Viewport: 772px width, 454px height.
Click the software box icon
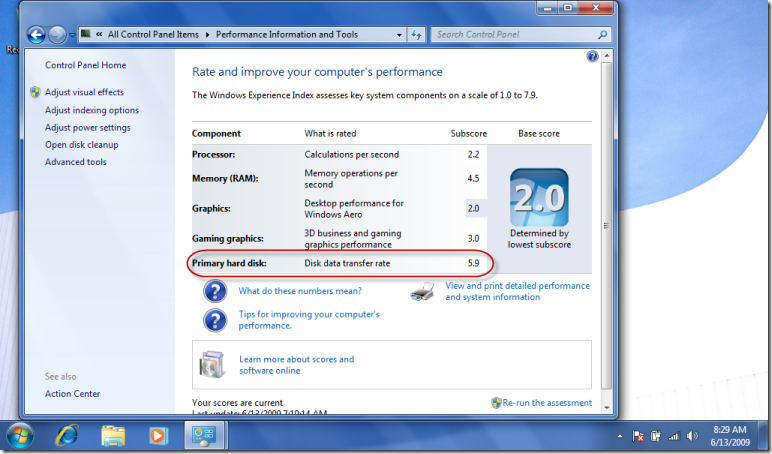pos(212,364)
